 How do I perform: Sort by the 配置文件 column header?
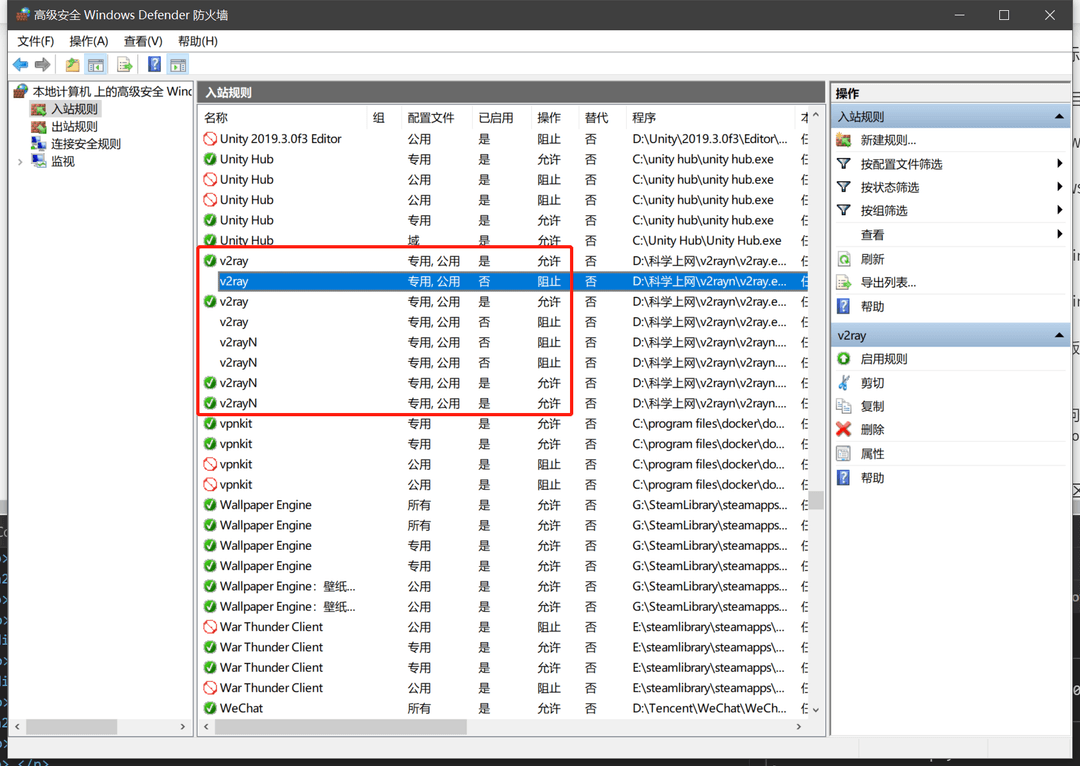coord(437,118)
